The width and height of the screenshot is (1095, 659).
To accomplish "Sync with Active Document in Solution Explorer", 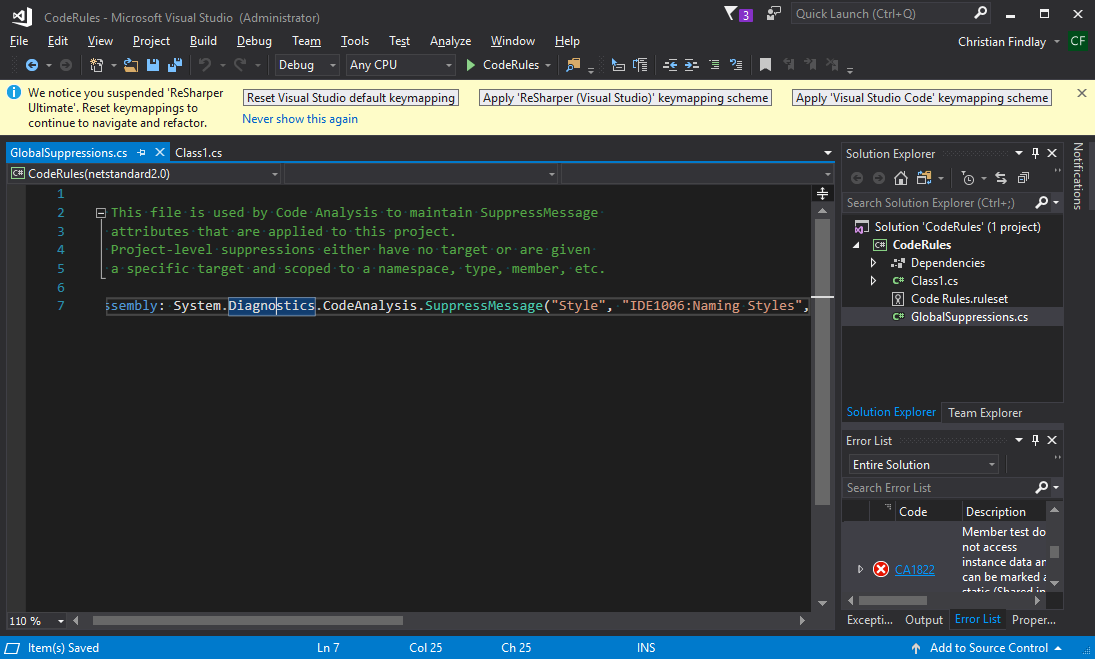I will [x=1001, y=179].
